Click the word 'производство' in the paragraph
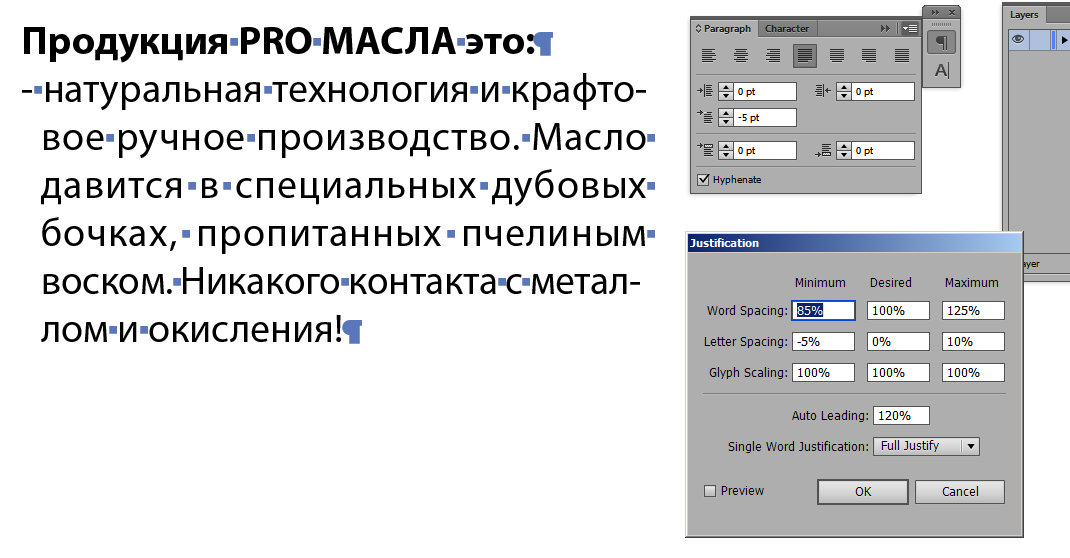This screenshot has height=558, width=1070. [384, 138]
